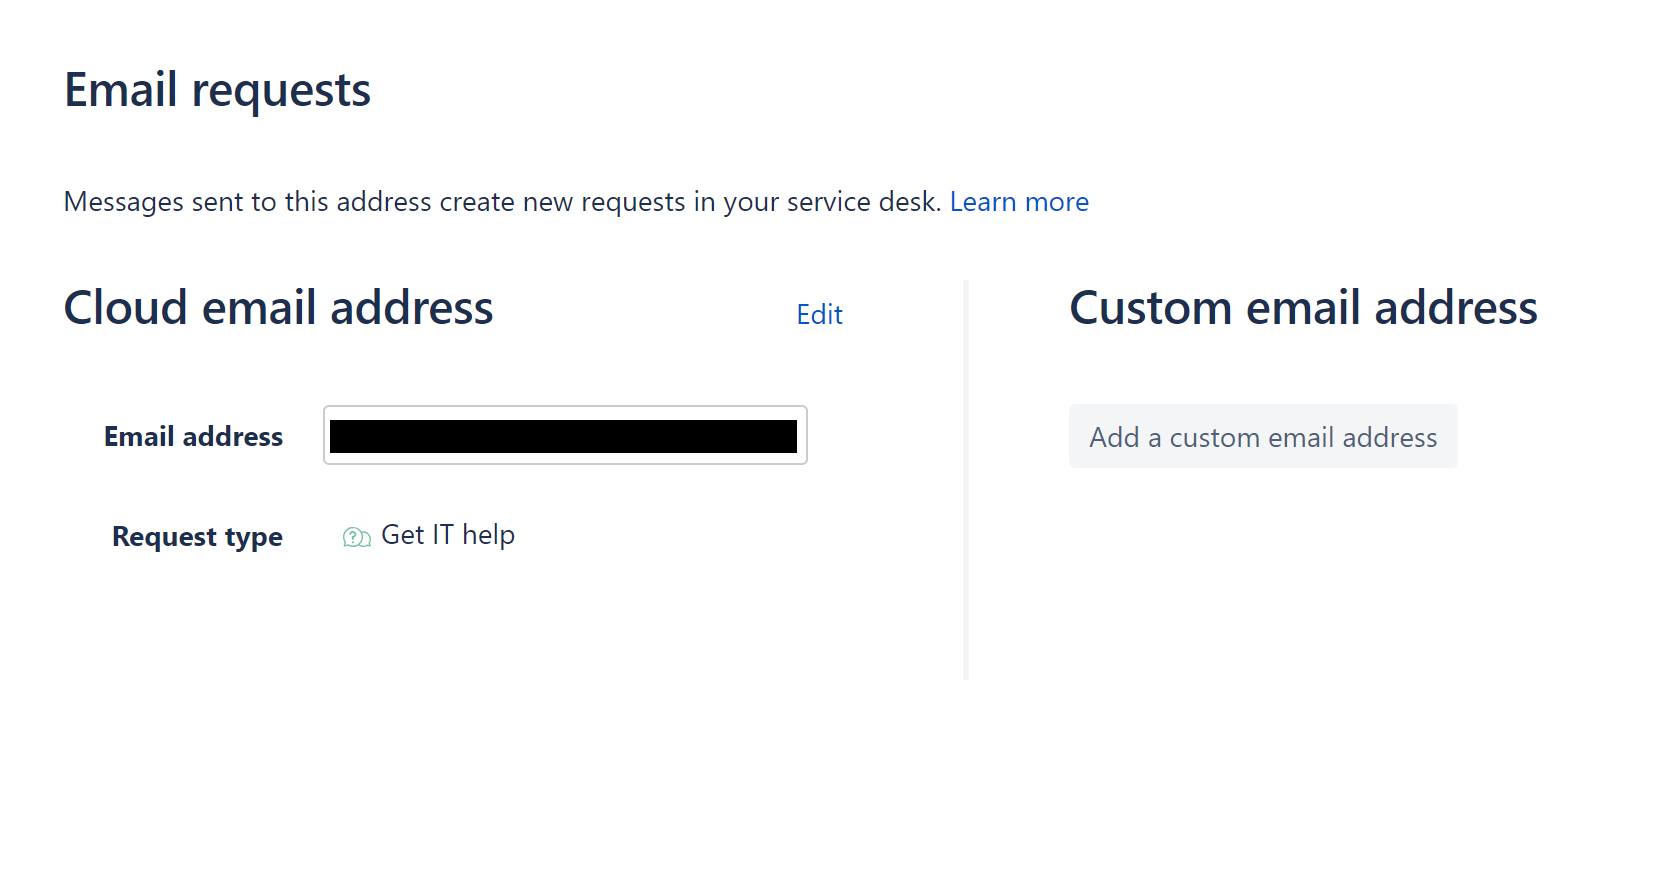The width and height of the screenshot is (1658, 869).
Task: Click the Custom email address heading
Action: click(x=1303, y=308)
